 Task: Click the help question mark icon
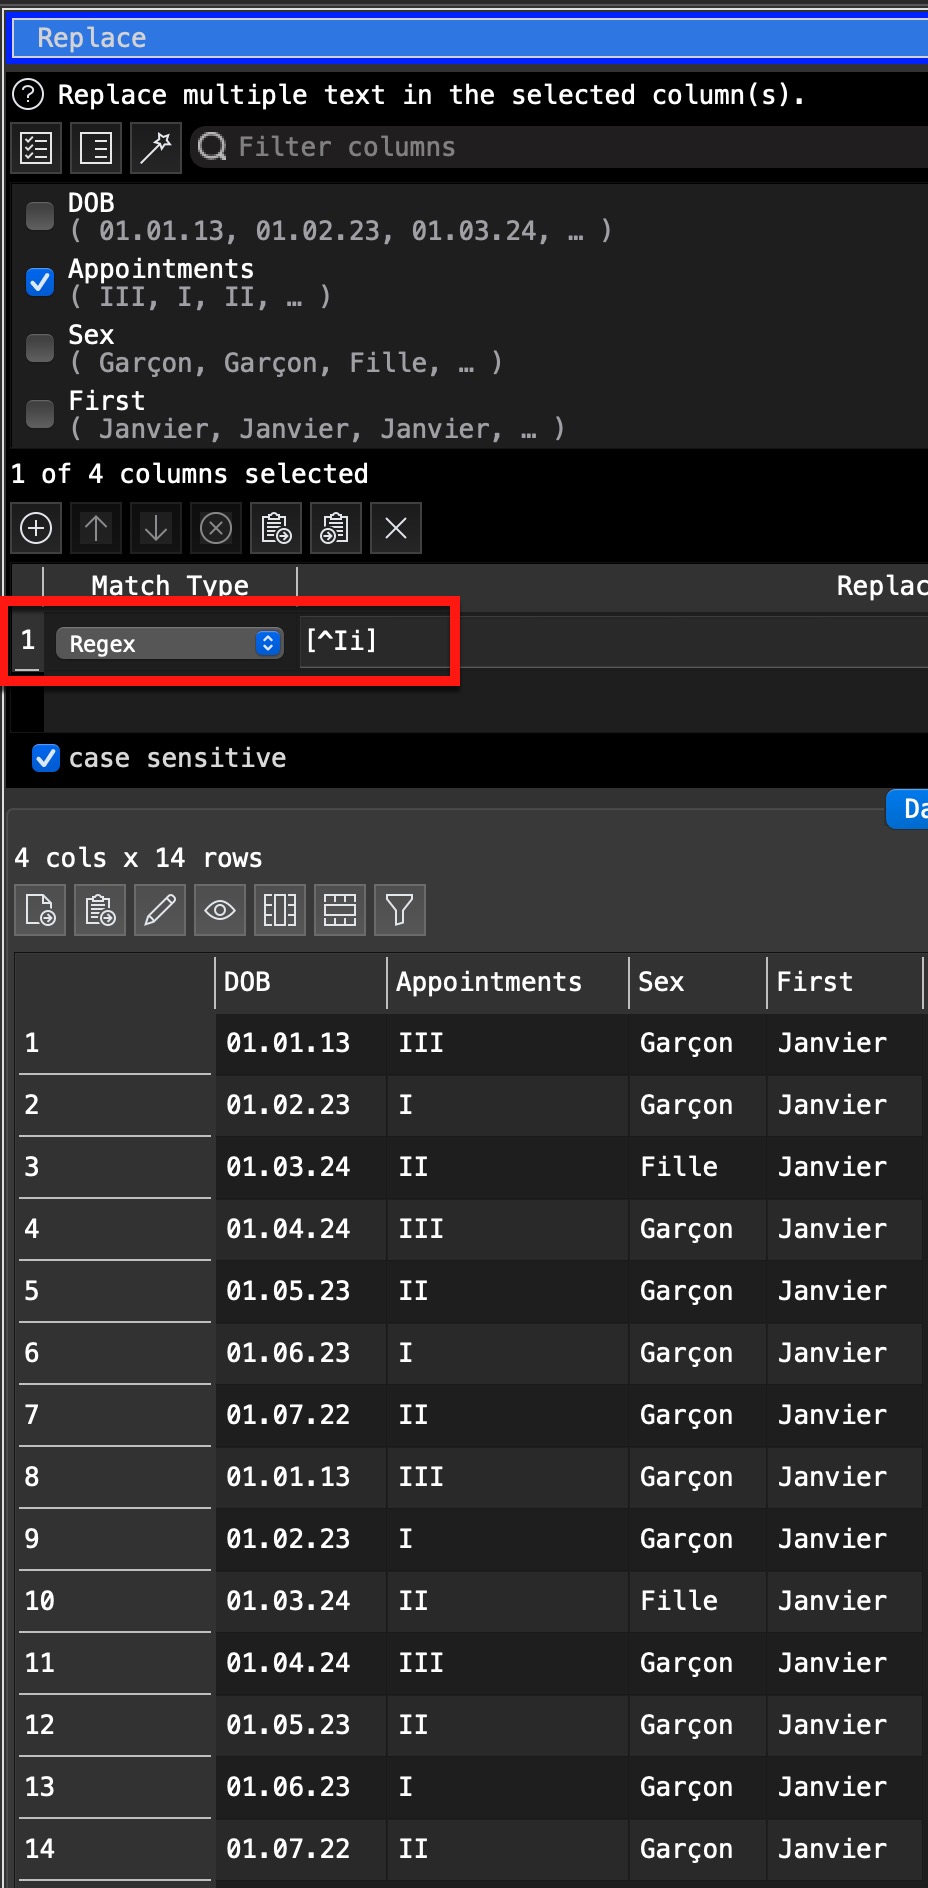[x=28, y=95]
